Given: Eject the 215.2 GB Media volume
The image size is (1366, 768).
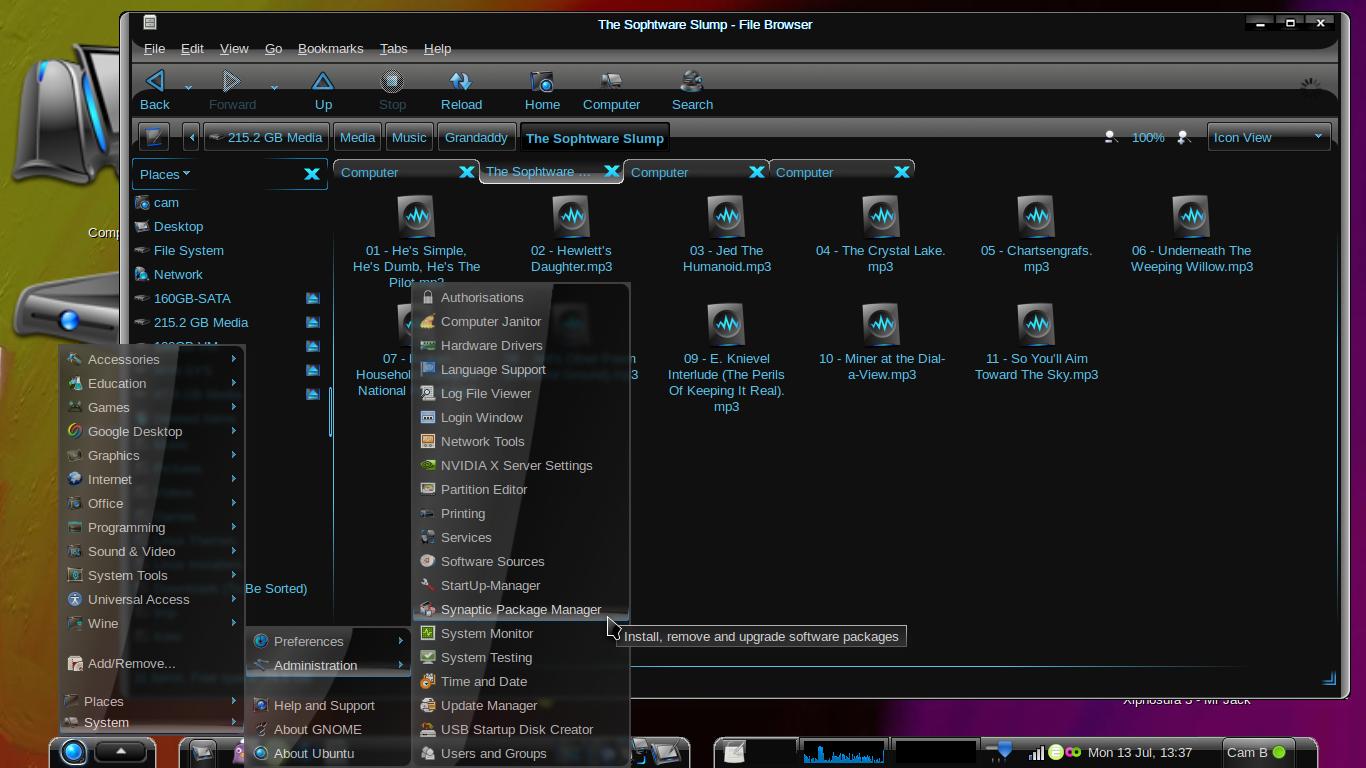Looking at the screenshot, I should 312,322.
